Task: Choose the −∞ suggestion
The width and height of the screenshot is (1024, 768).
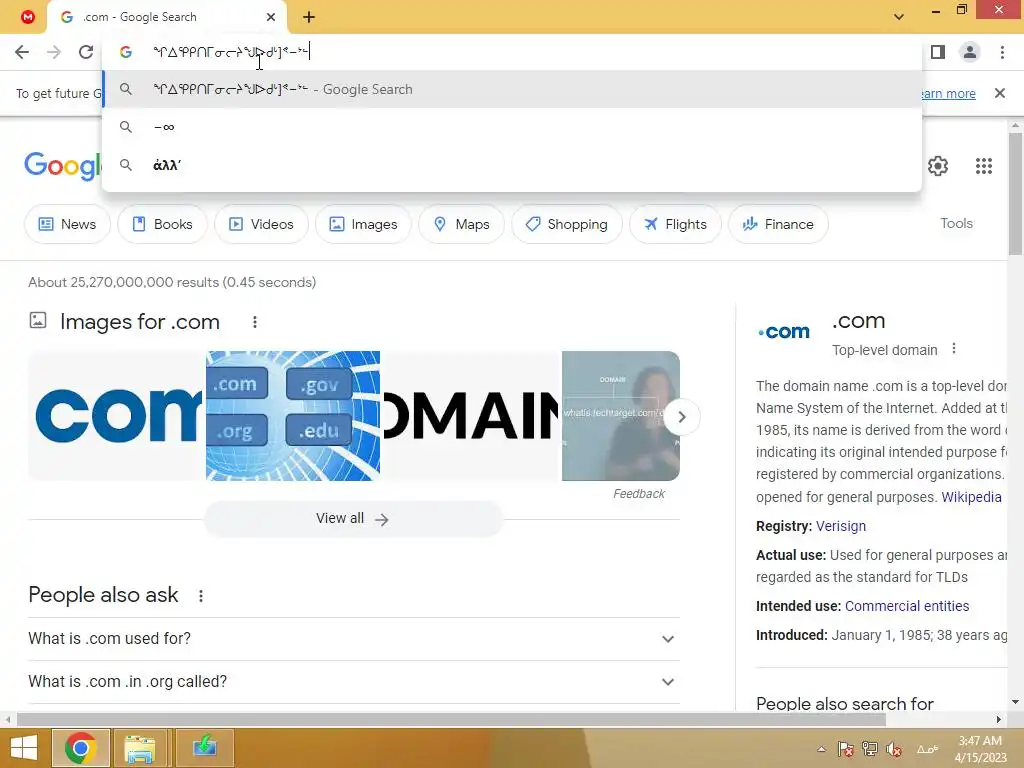Action: coord(512,127)
